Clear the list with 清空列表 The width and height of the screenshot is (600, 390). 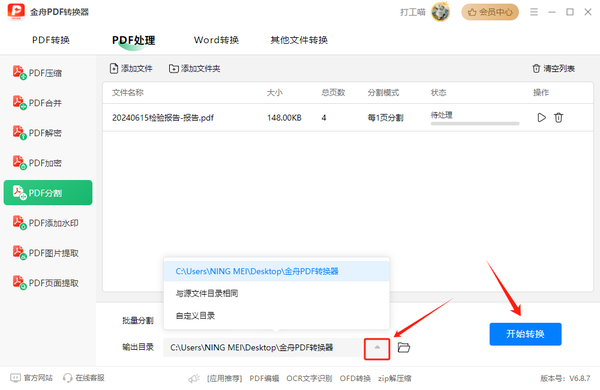pyautogui.click(x=553, y=69)
